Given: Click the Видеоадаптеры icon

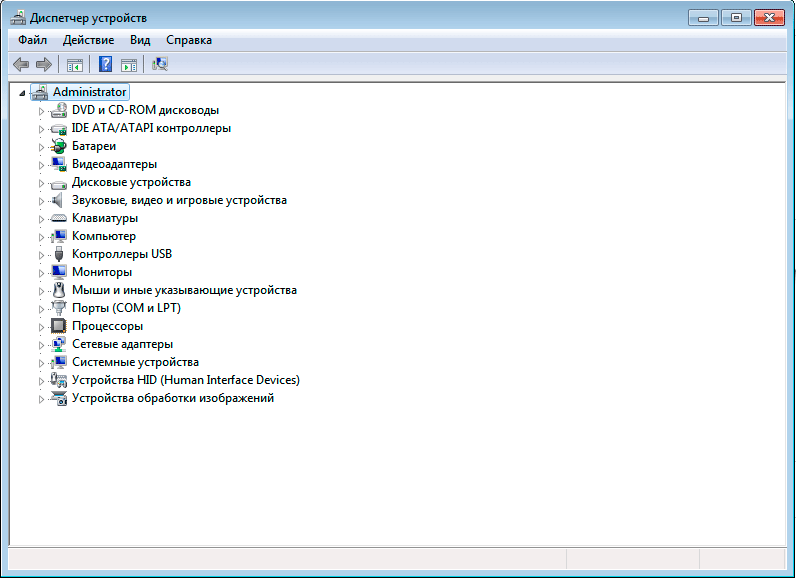Looking at the screenshot, I should pos(59,164).
